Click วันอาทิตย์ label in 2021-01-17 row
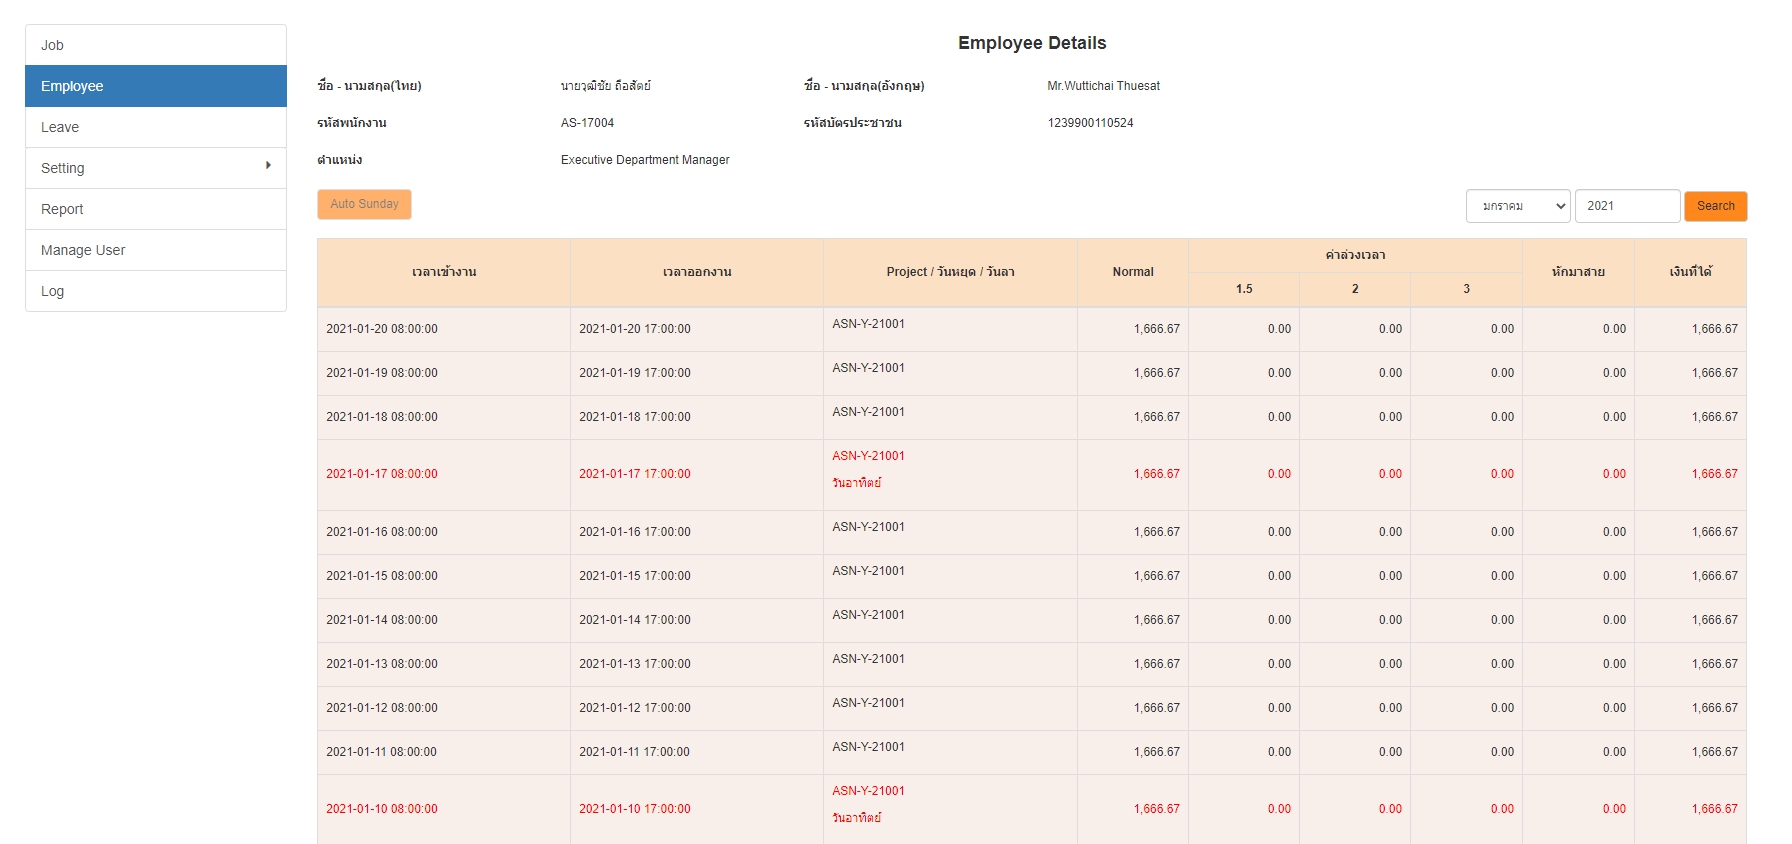The image size is (1792, 844). coord(857,483)
